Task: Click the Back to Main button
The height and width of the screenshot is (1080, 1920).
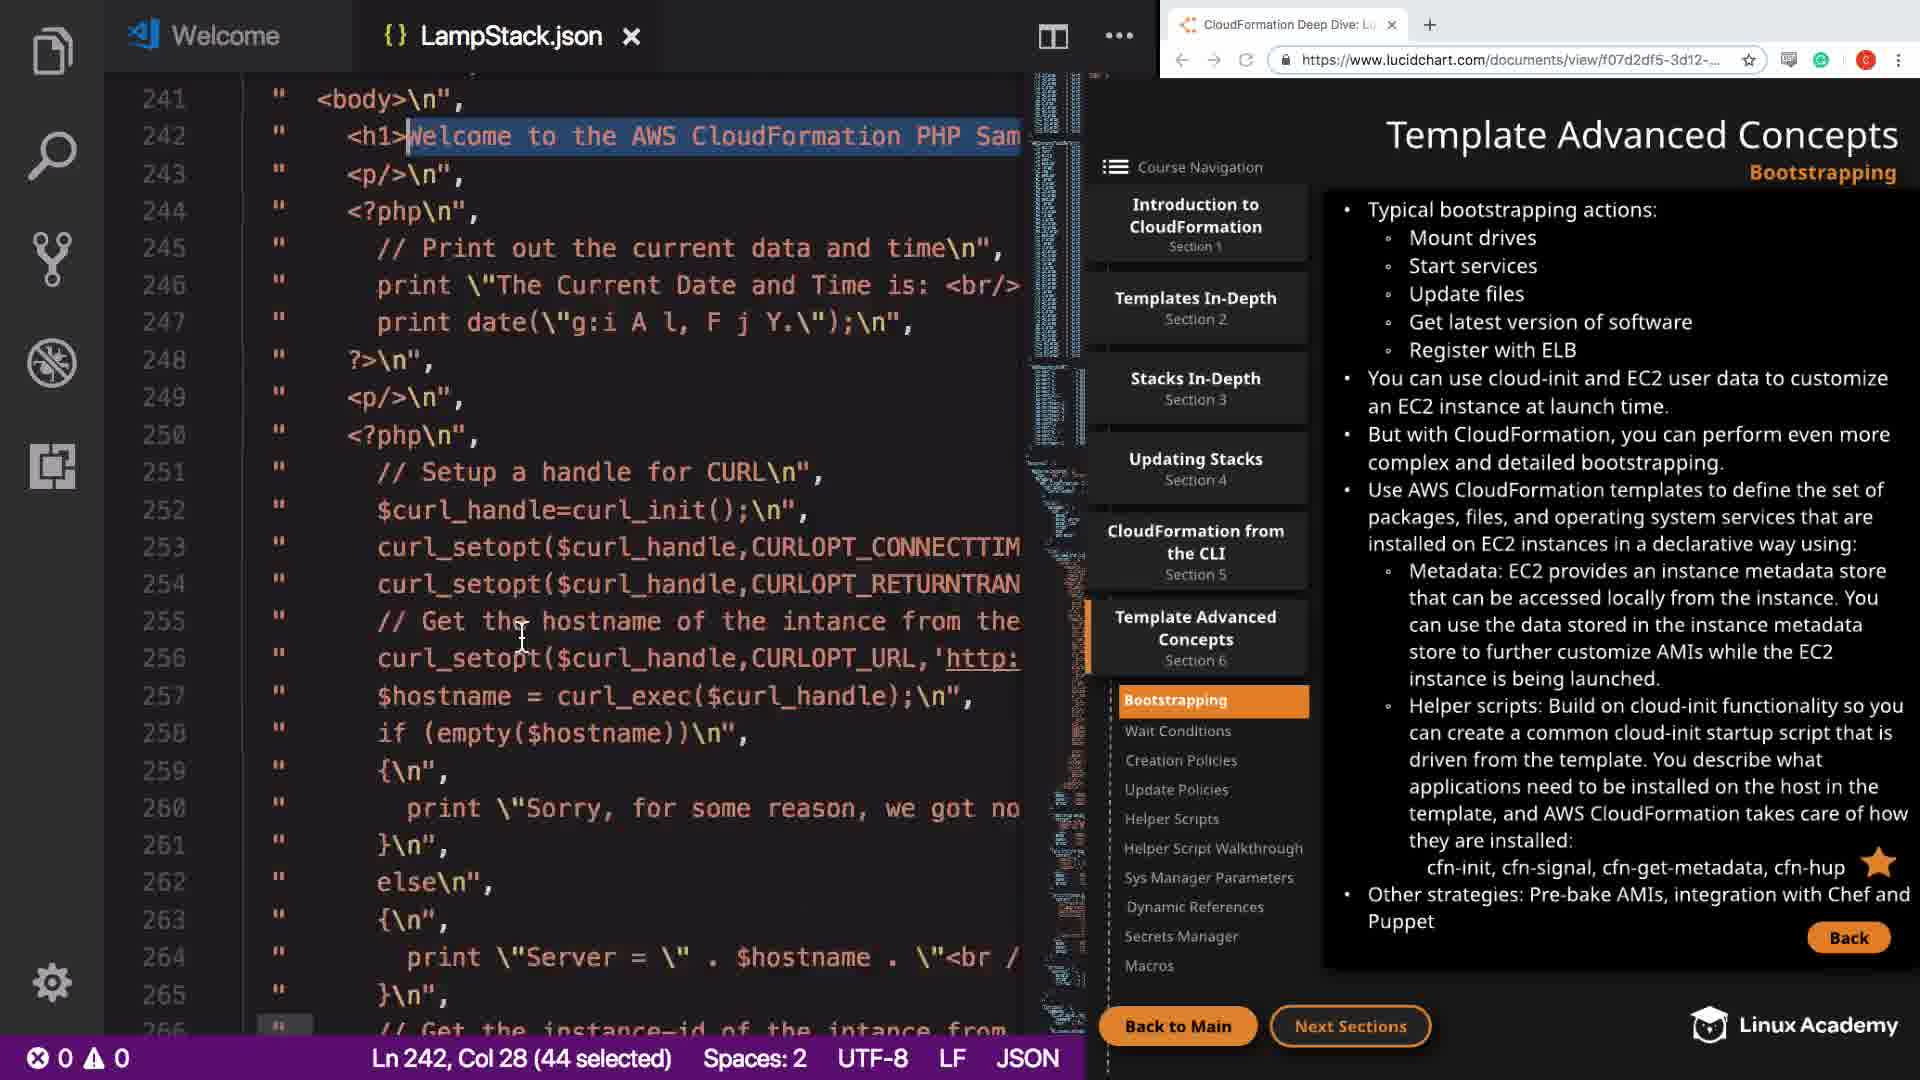Action: click(1177, 1026)
